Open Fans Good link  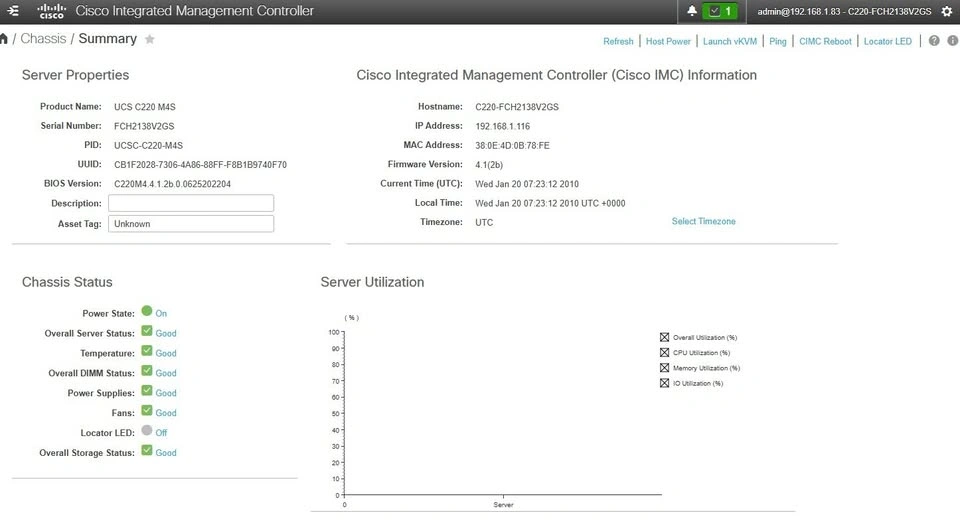pyautogui.click(x=166, y=413)
